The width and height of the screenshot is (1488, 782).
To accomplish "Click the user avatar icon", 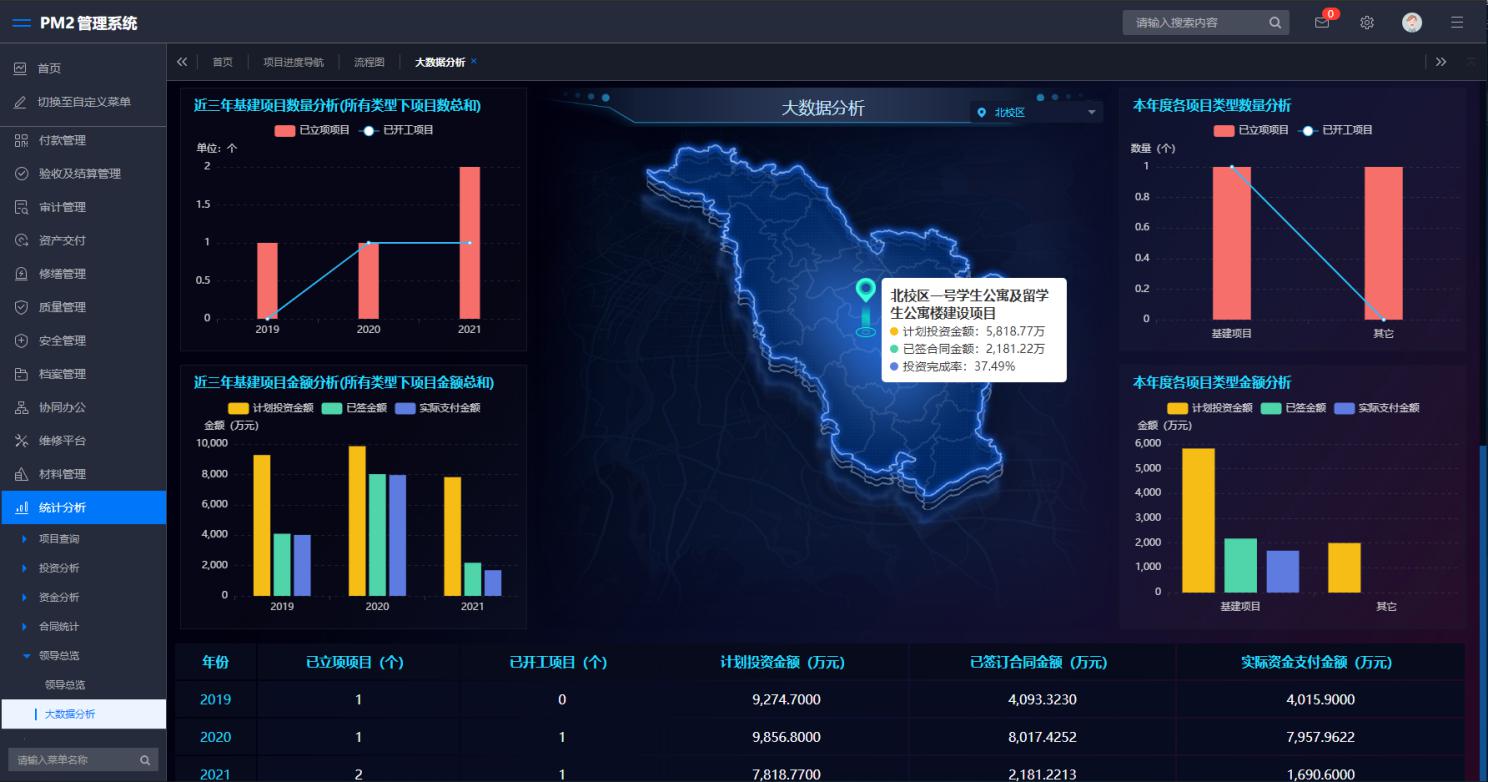I will 1412,23.
